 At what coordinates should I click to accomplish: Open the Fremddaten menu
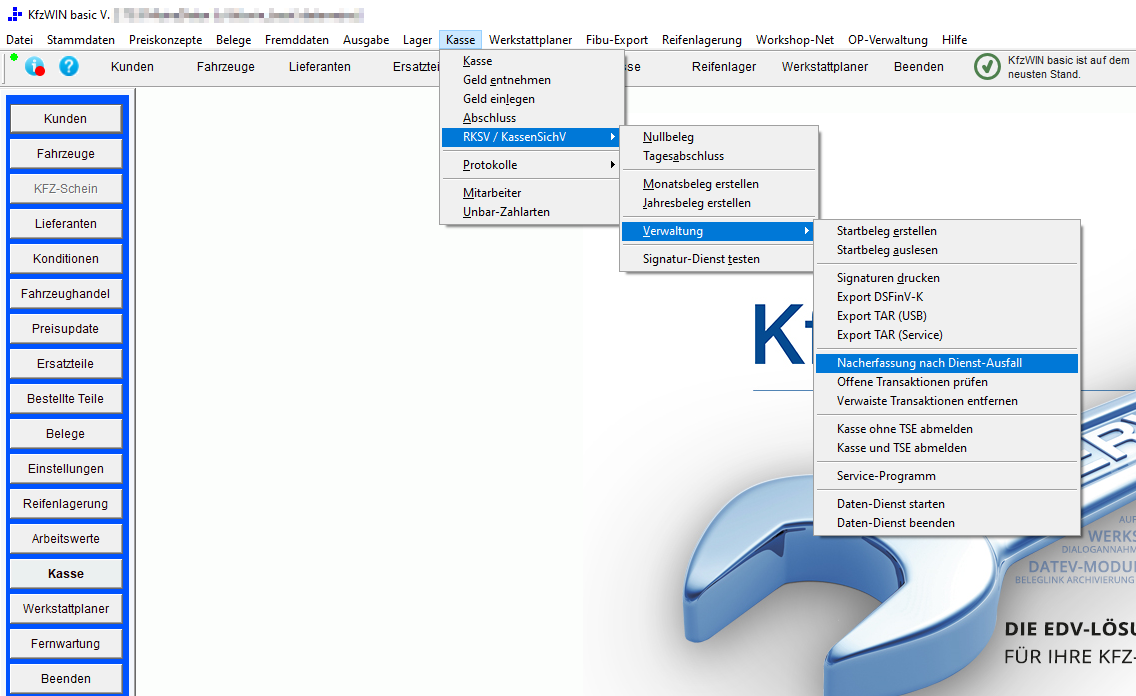pyautogui.click(x=296, y=40)
